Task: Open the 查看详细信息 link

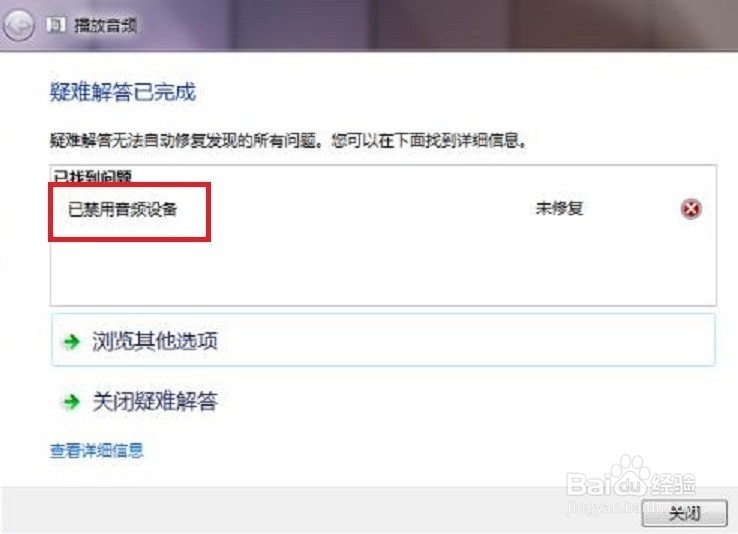Action: pyautogui.click(x=96, y=451)
